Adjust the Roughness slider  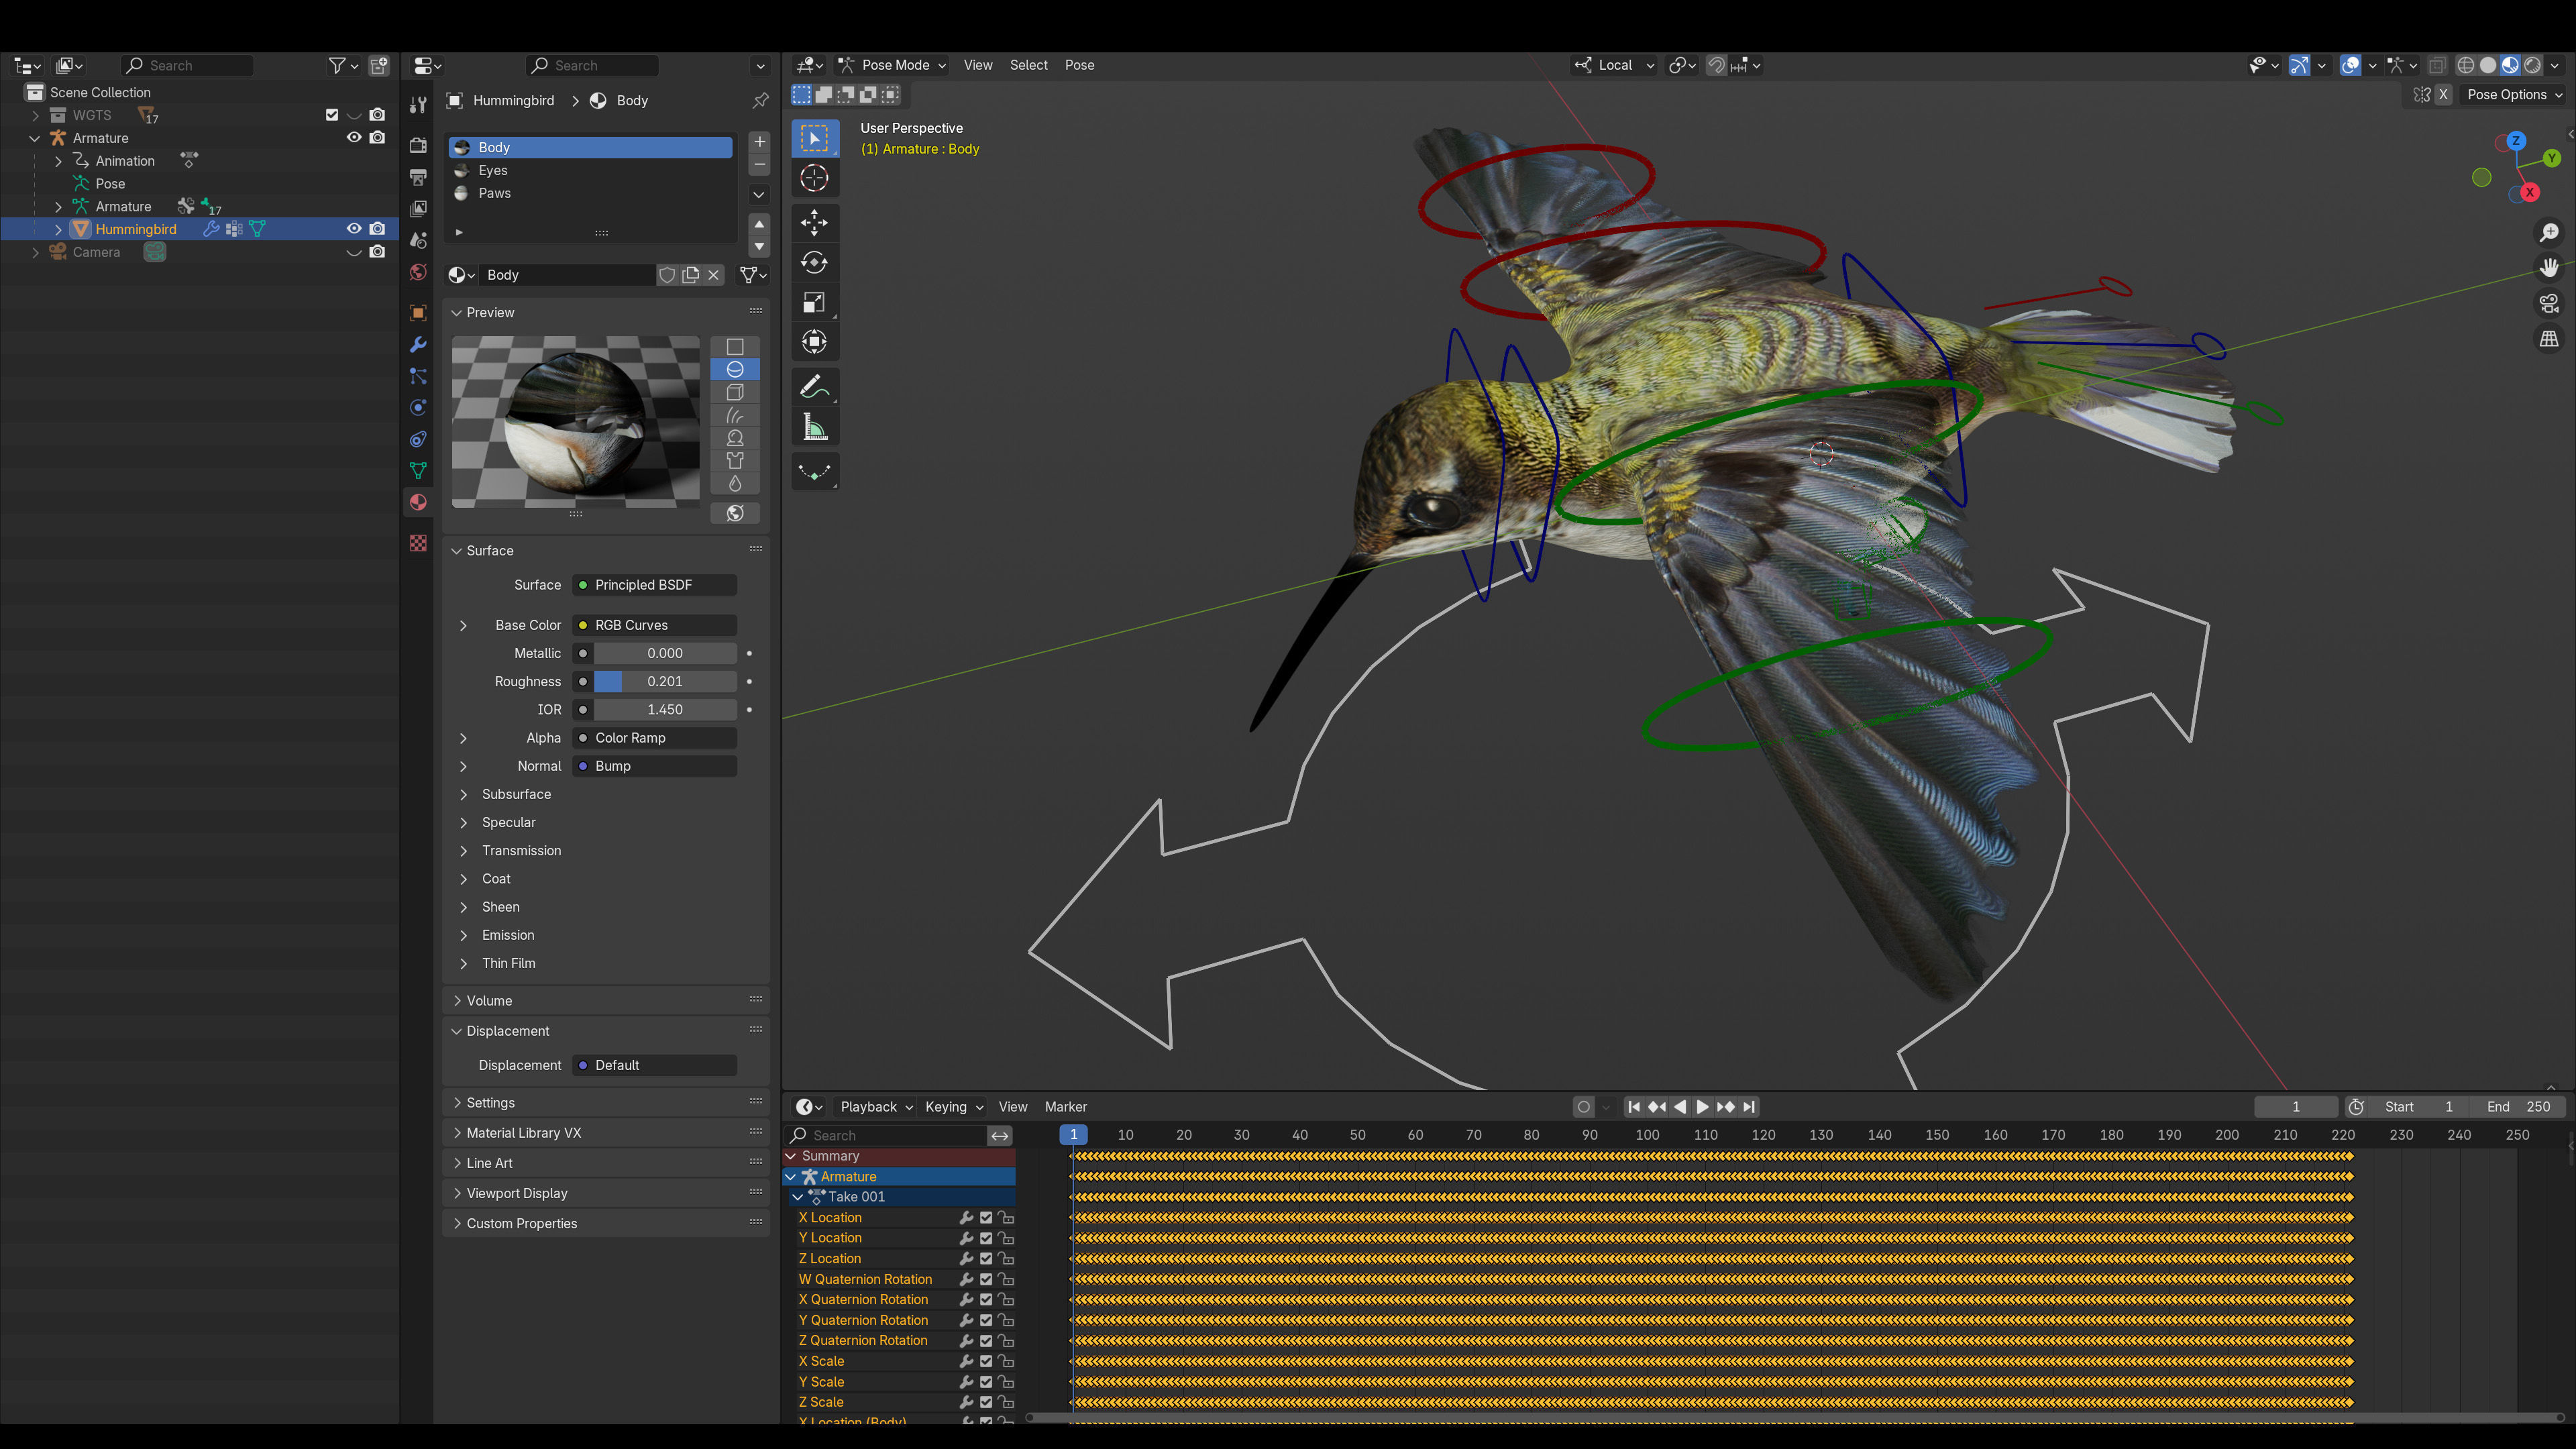tap(665, 682)
